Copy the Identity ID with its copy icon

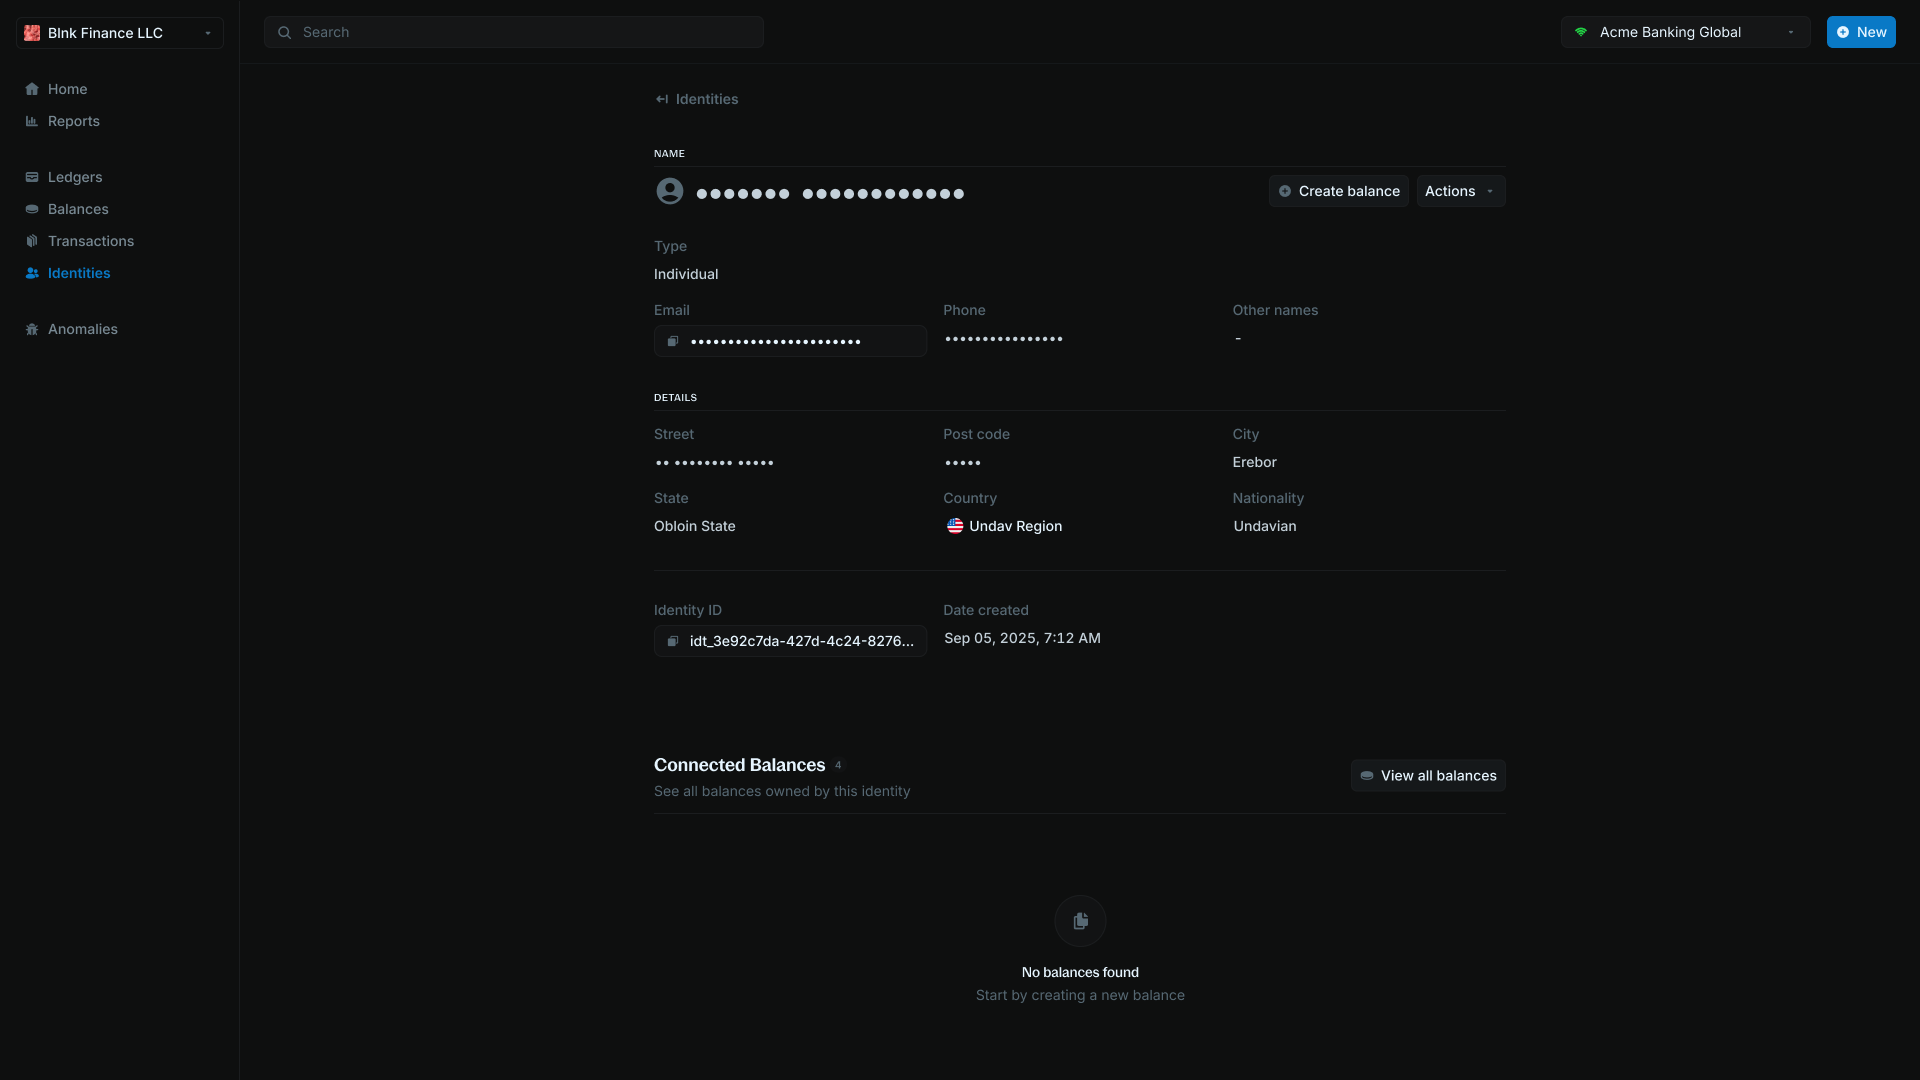click(672, 641)
